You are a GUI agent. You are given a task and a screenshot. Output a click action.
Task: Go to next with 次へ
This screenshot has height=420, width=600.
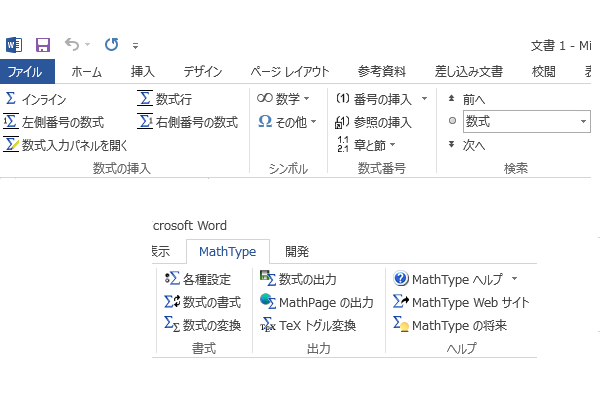click(466, 145)
